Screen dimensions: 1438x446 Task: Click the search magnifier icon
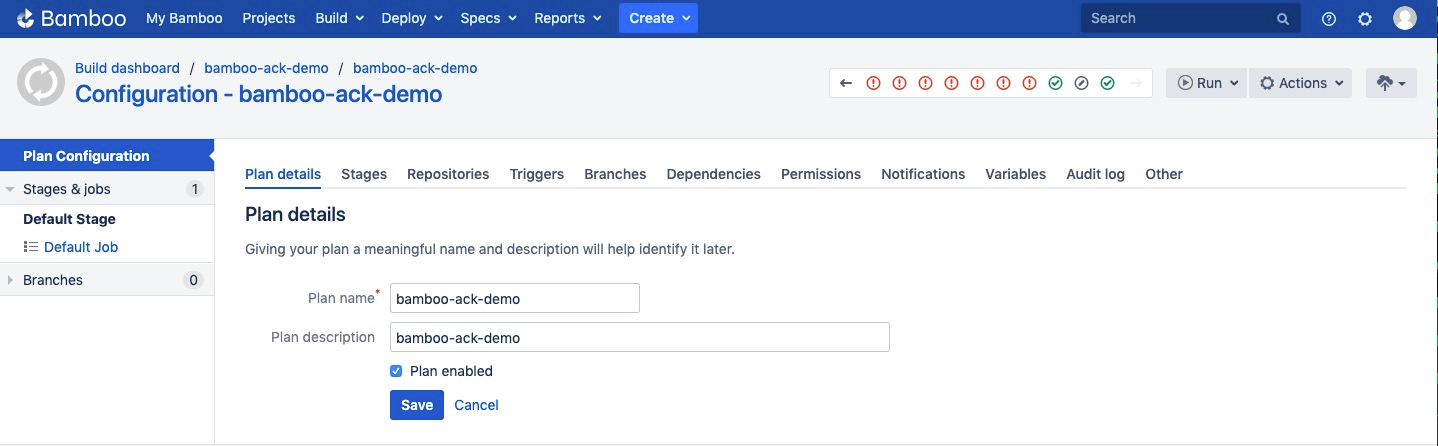coord(1283,19)
